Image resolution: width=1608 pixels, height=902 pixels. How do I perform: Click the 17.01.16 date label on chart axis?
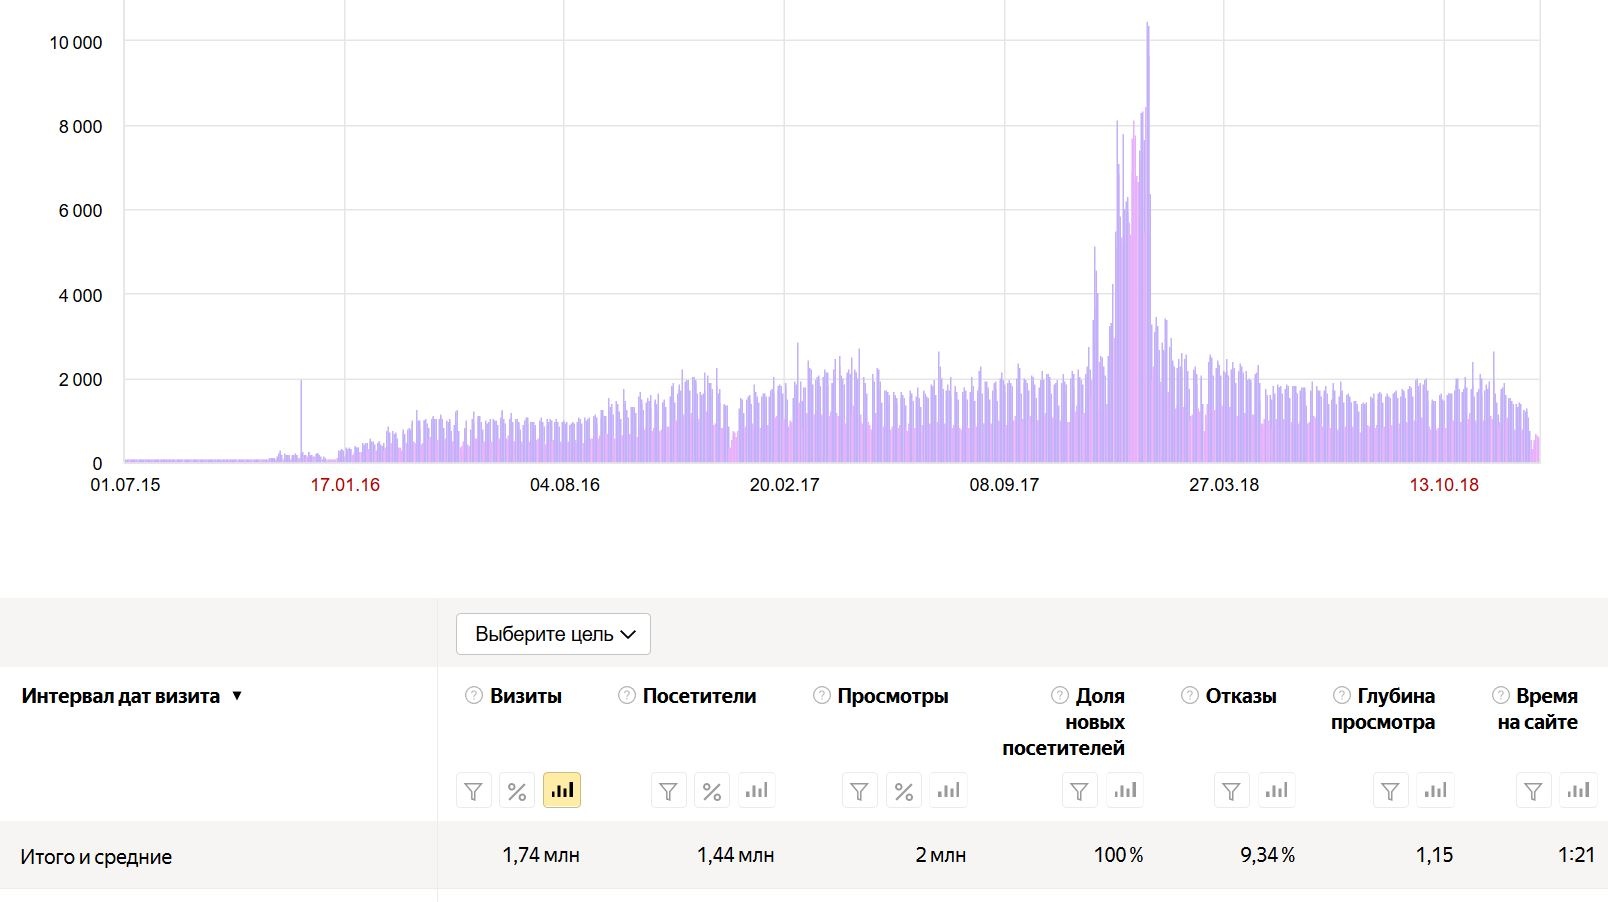click(x=345, y=485)
